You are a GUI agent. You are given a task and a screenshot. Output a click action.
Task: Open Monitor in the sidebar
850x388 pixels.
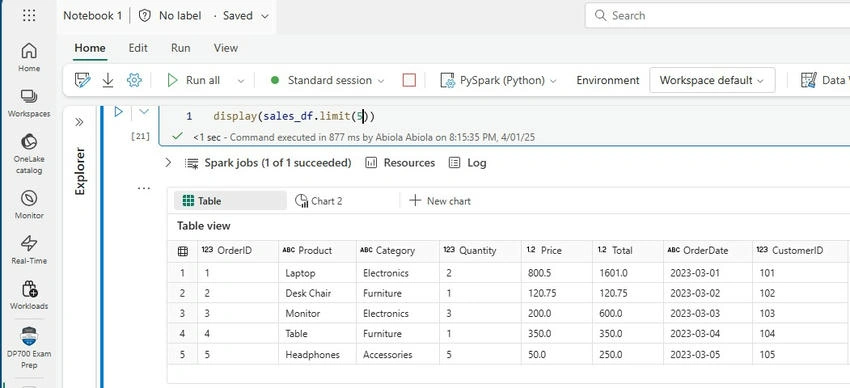coord(29,204)
